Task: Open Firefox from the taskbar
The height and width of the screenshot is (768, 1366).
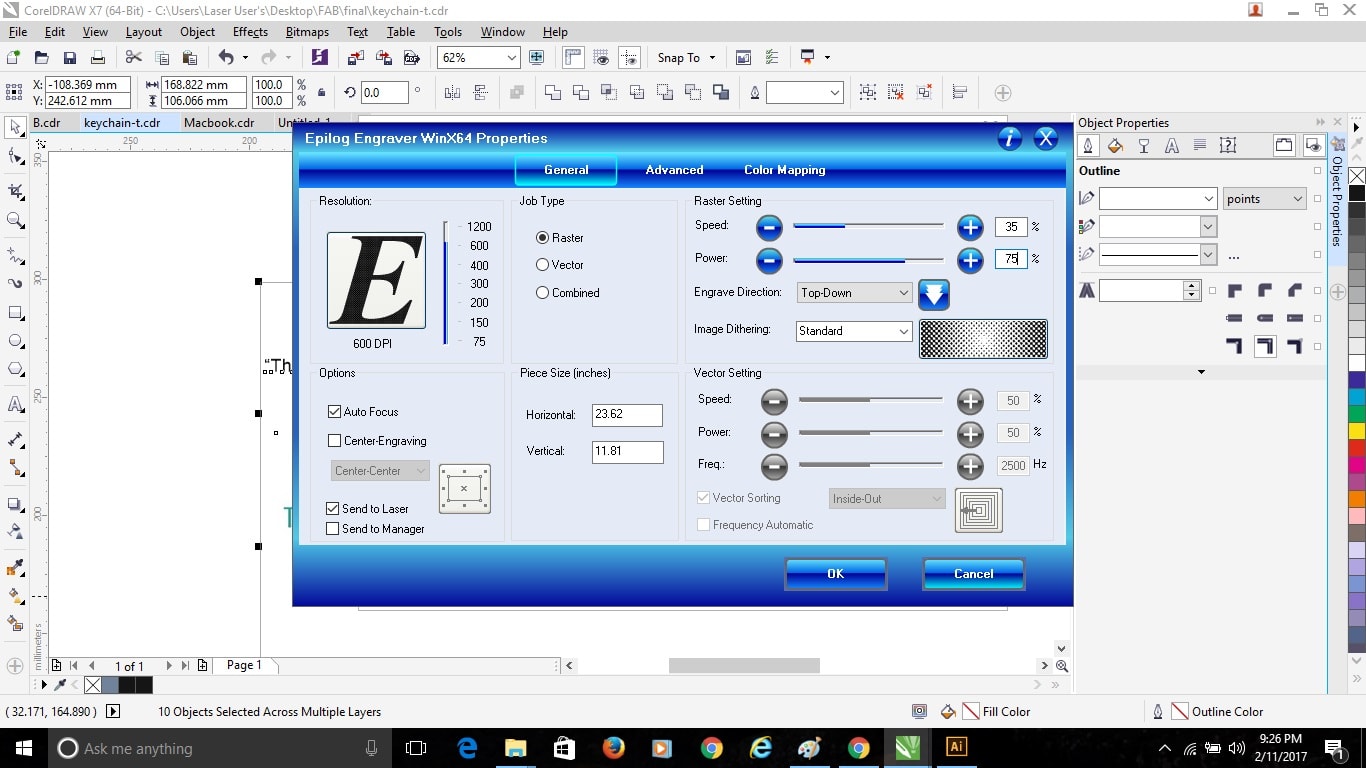Action: (x=613, y=747)
